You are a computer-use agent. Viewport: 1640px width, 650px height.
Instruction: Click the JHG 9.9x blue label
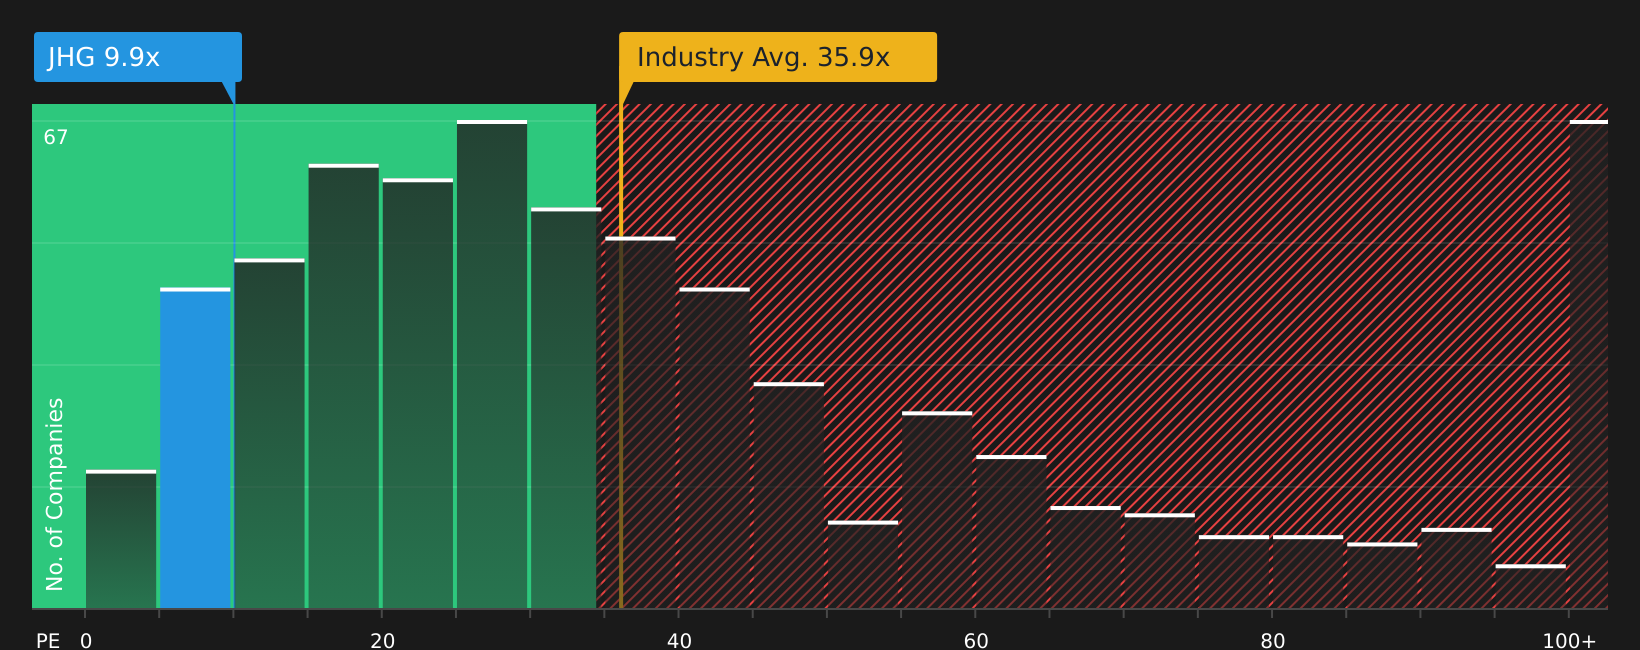click(138, 57)
